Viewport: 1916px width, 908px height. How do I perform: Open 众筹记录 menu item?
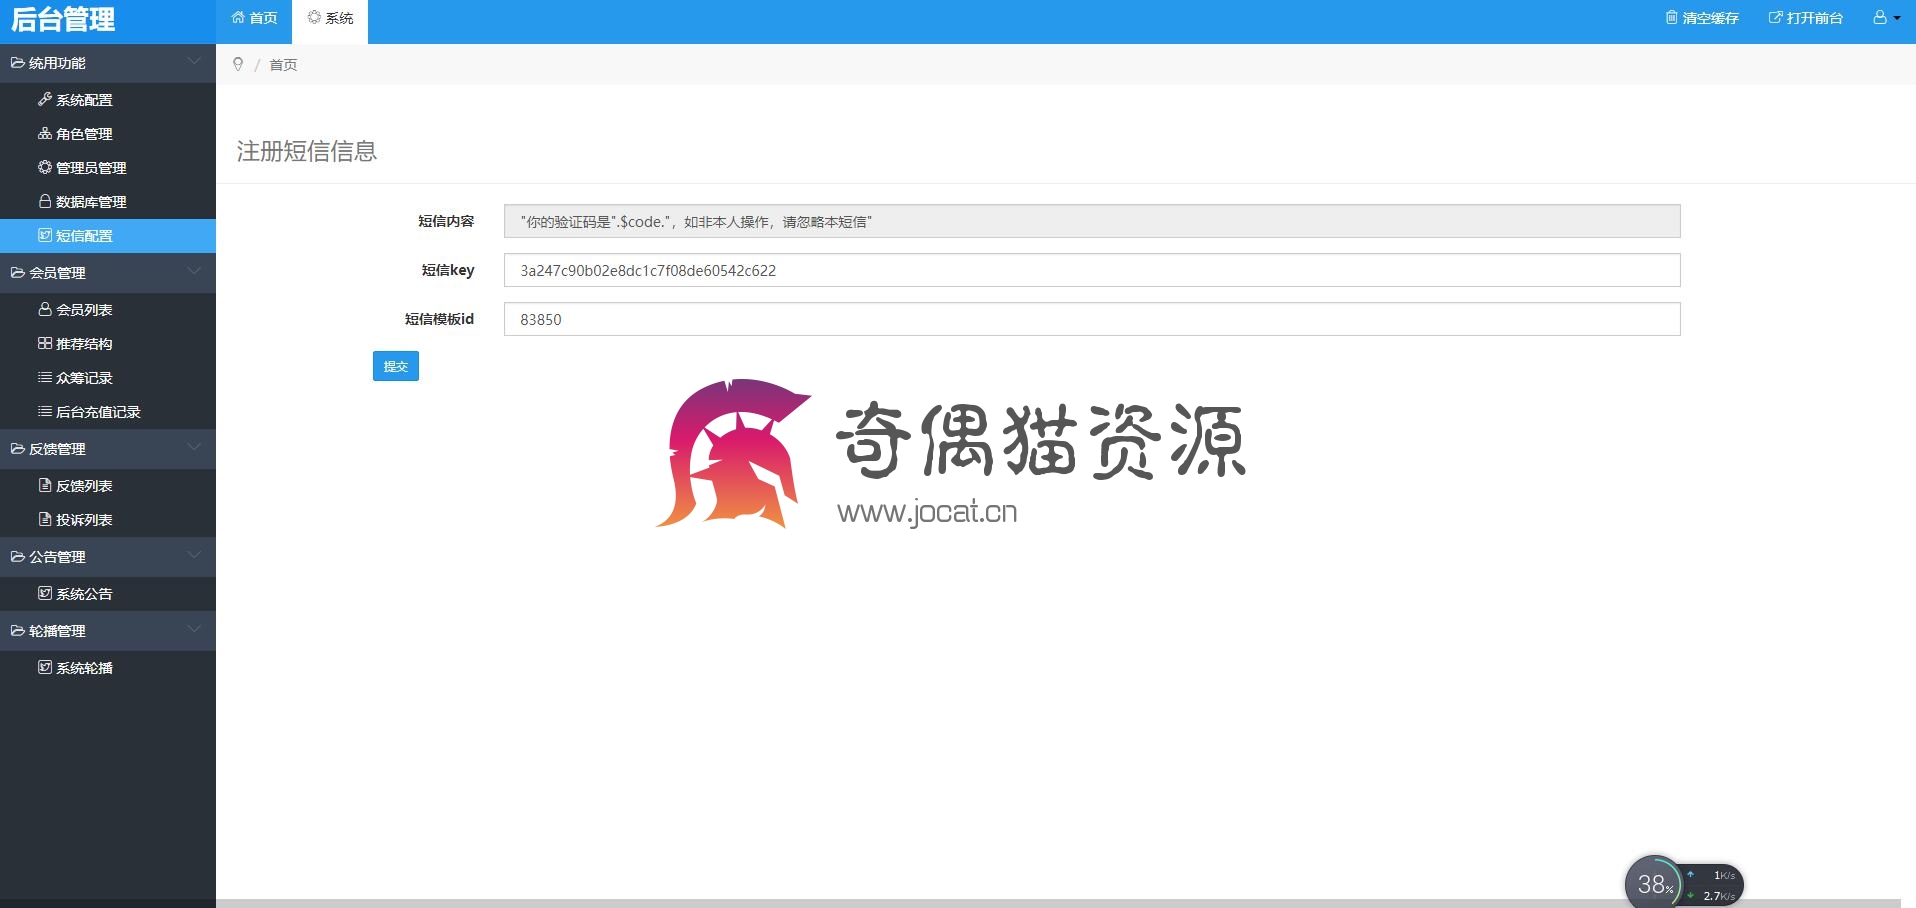pyautogui.click(x=108, y=378)
